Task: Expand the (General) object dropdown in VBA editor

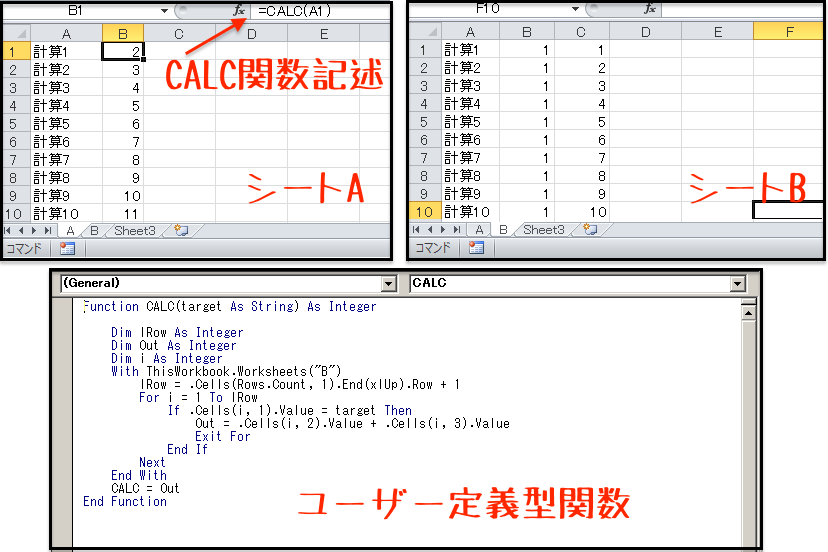Action: [x=389, y=284]
